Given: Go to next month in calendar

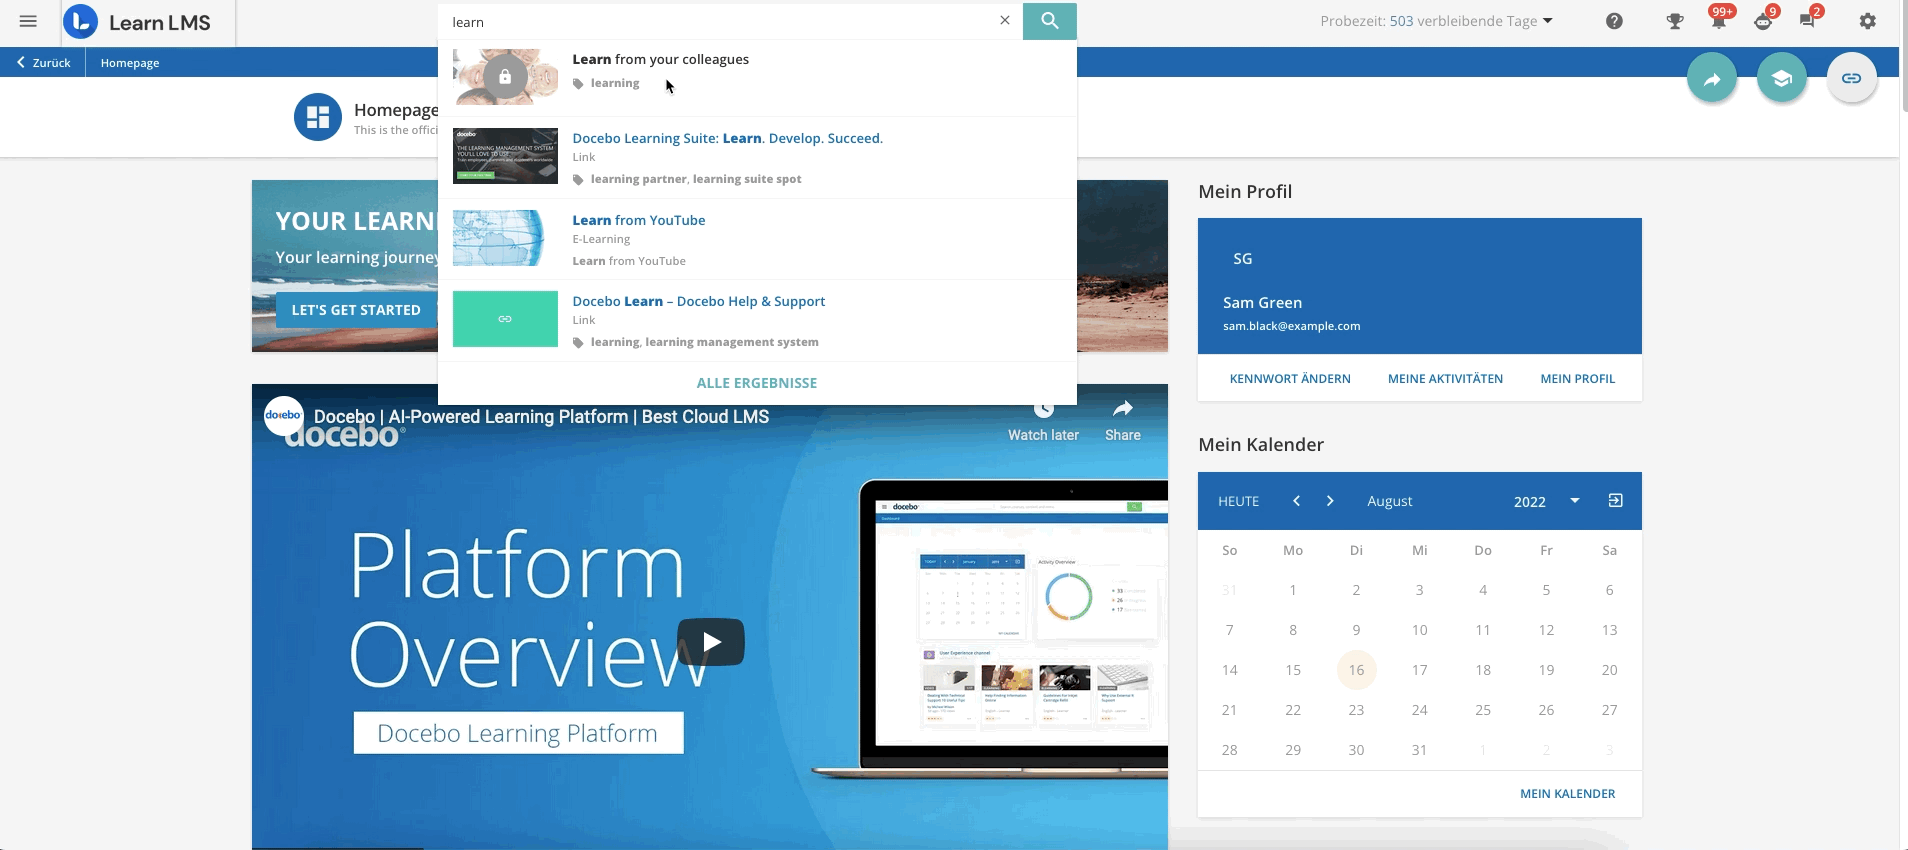Looking at the screenshot, I should 1330,501.
